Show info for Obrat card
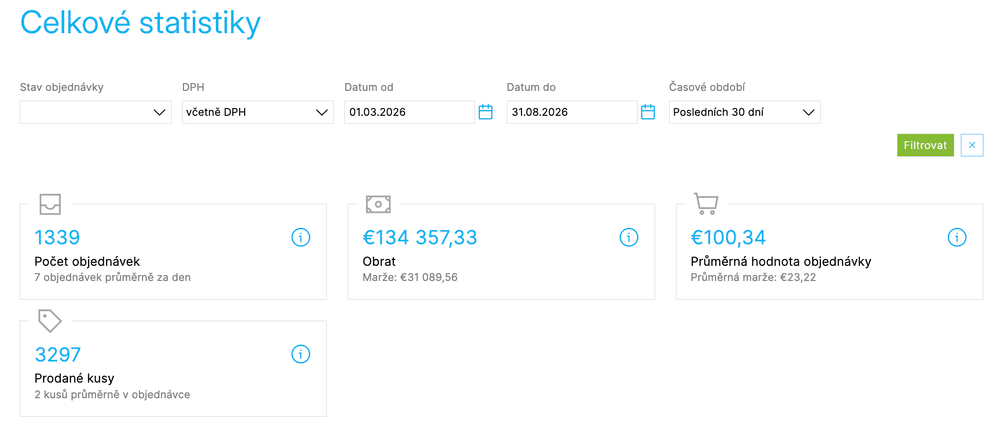Viewport: 1000px width, 430px height. [x=629, y=238]
